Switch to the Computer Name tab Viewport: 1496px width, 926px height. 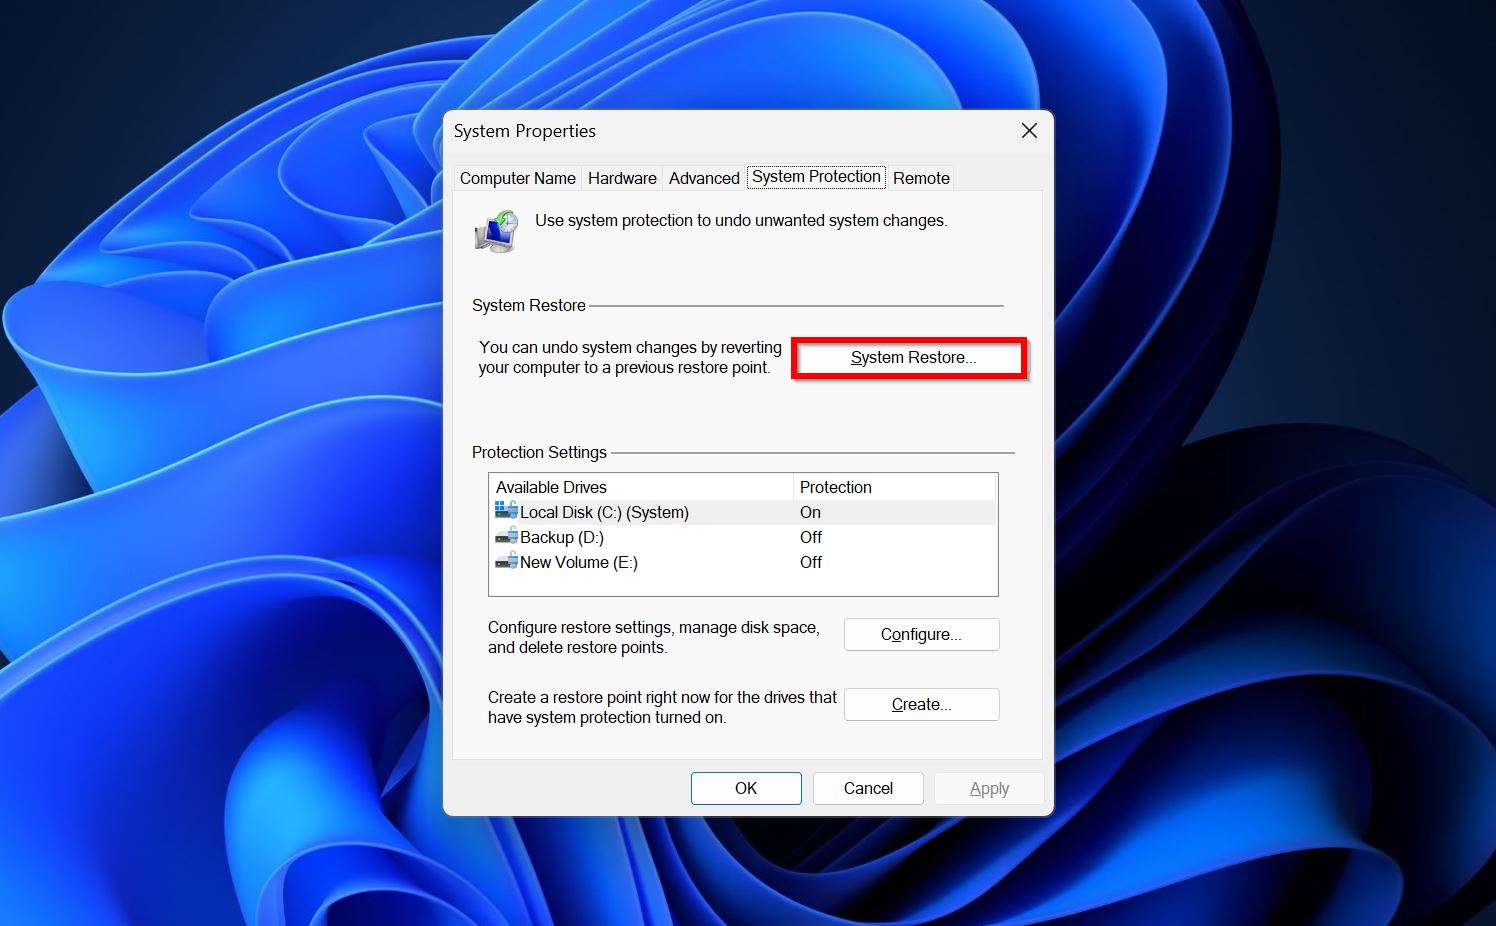coord(518,178)
